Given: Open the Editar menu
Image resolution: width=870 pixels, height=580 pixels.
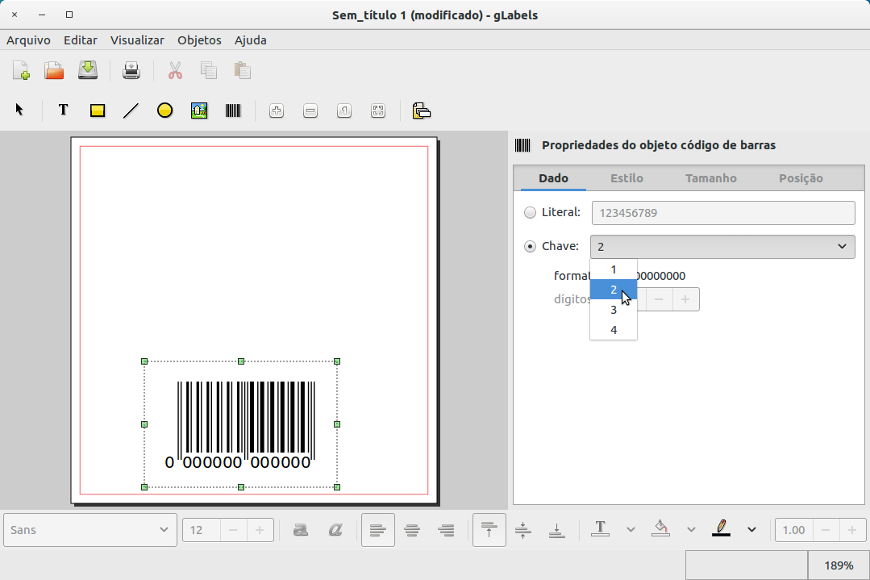Looking at the screenshot, I should coord(80,41).
